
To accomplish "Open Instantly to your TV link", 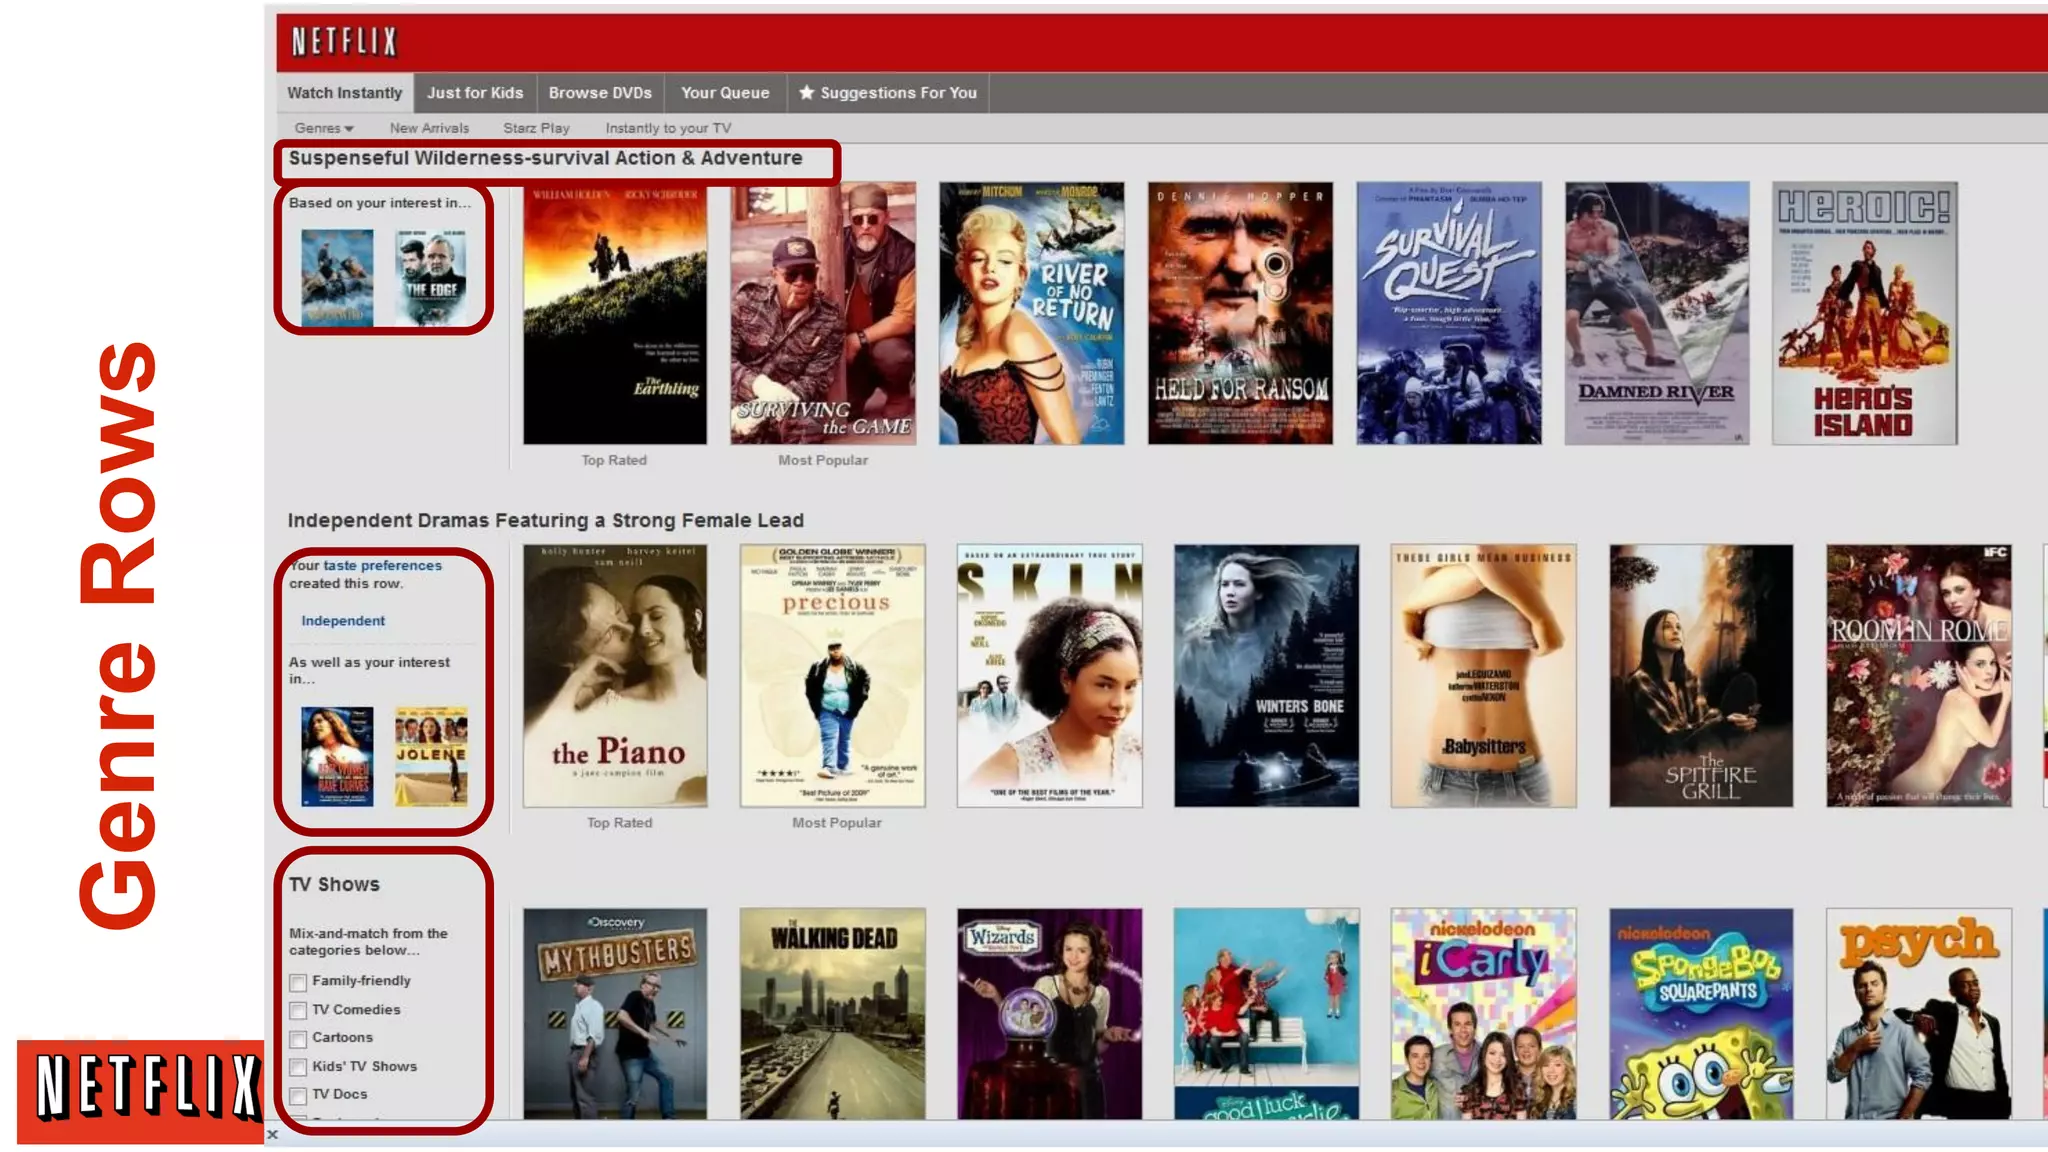I will coord(668,128).
